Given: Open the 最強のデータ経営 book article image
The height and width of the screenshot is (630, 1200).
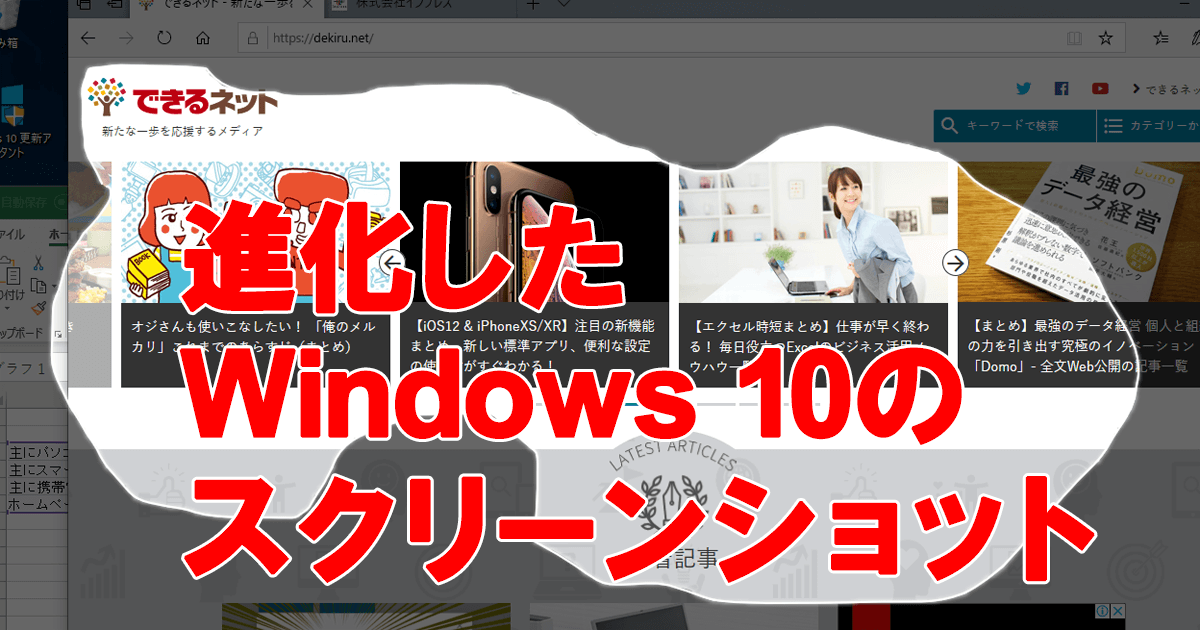Looking at the screenshot, I should 1079,232.
